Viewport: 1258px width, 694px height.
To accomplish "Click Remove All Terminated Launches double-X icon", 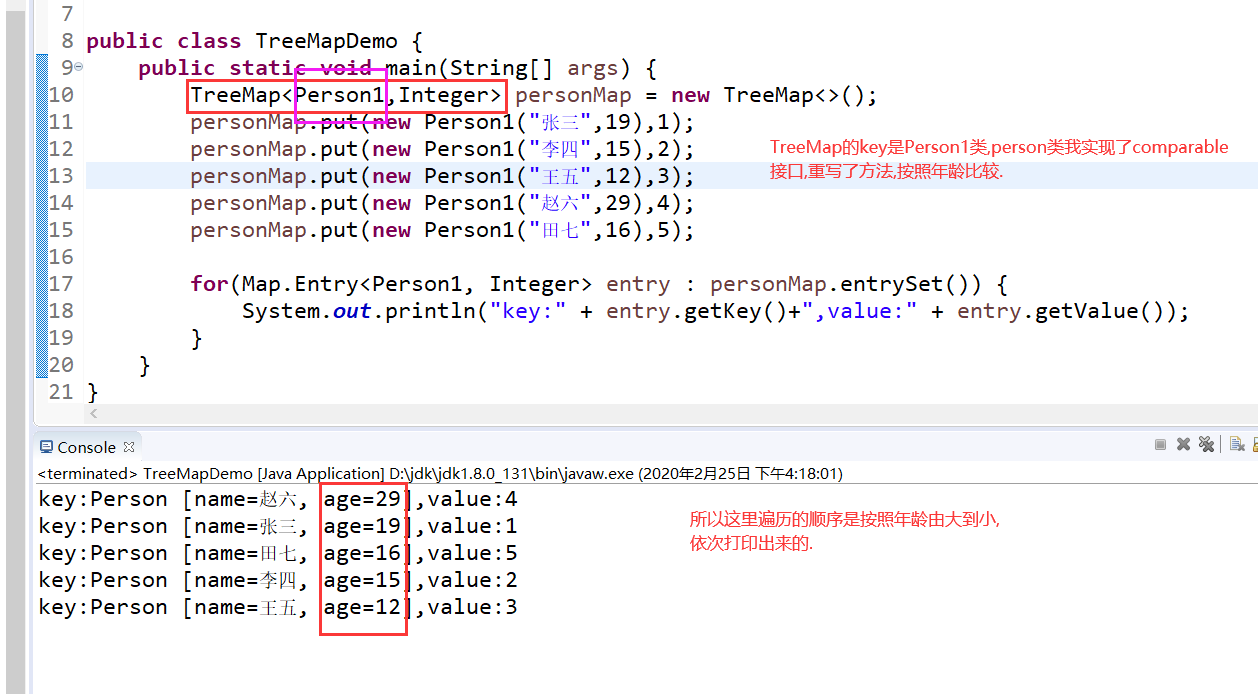I will tap(1206, 445).
